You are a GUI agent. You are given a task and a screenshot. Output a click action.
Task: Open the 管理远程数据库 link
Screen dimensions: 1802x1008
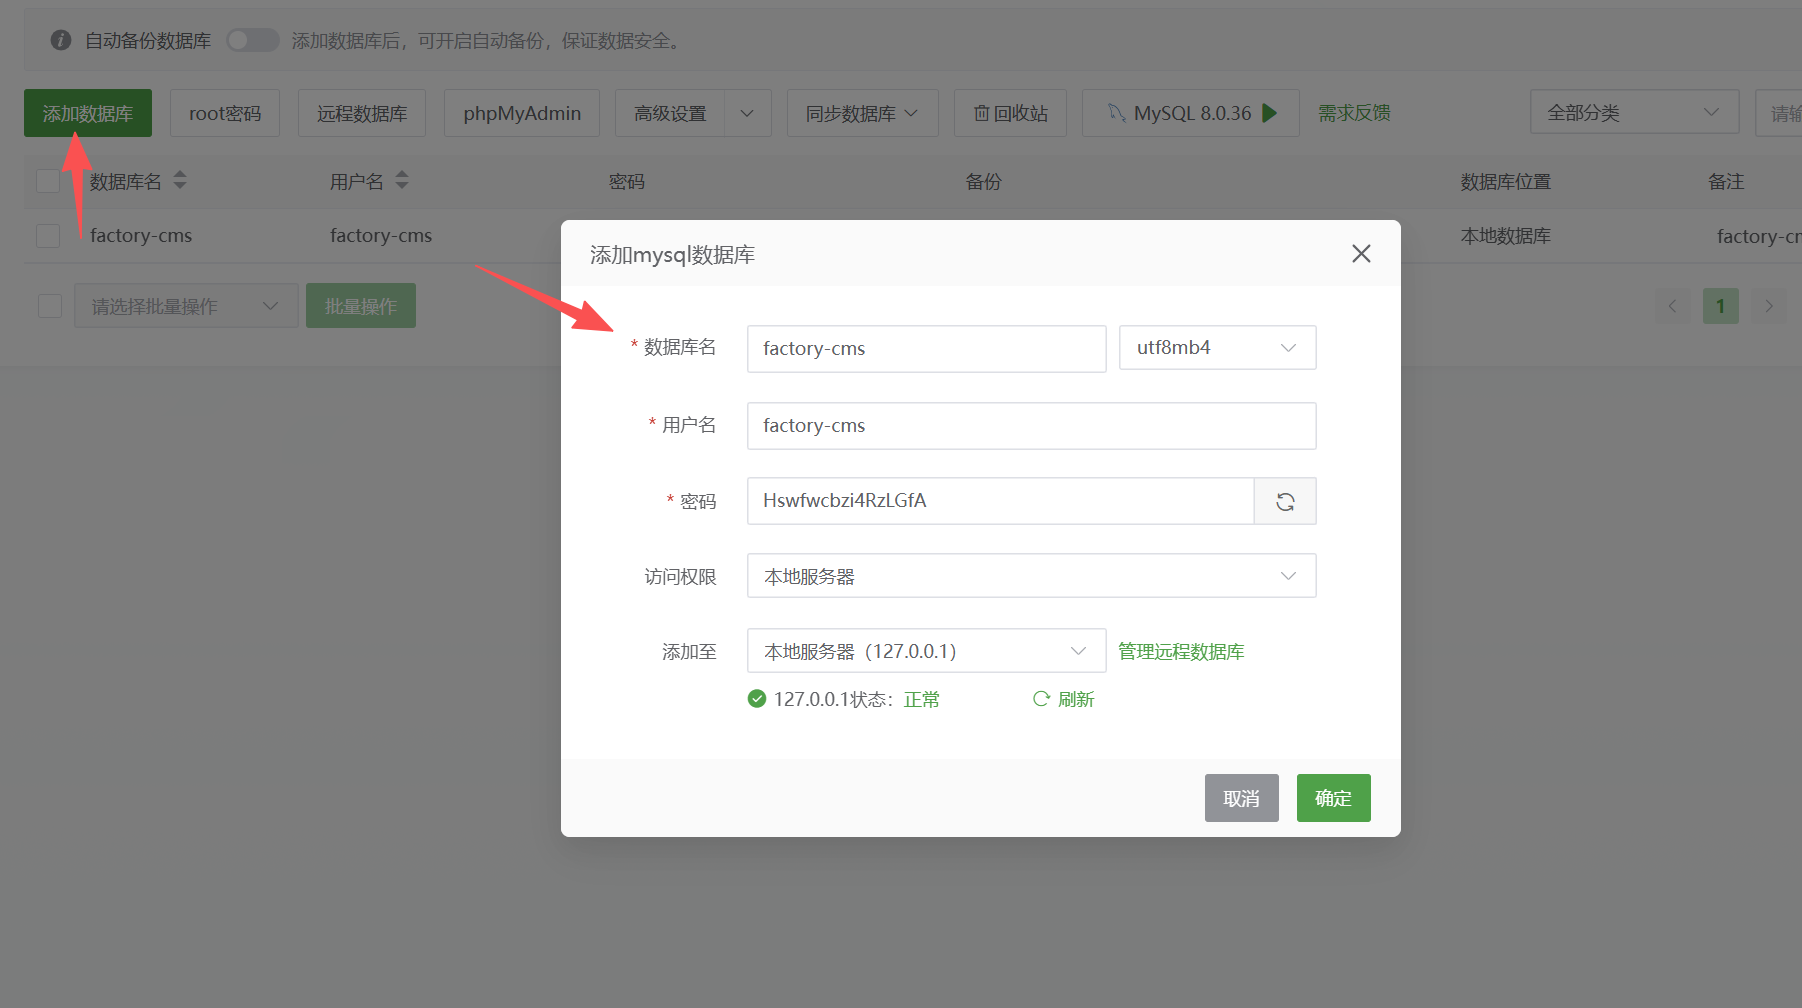pyautogui.click(x=1181, y=652)
